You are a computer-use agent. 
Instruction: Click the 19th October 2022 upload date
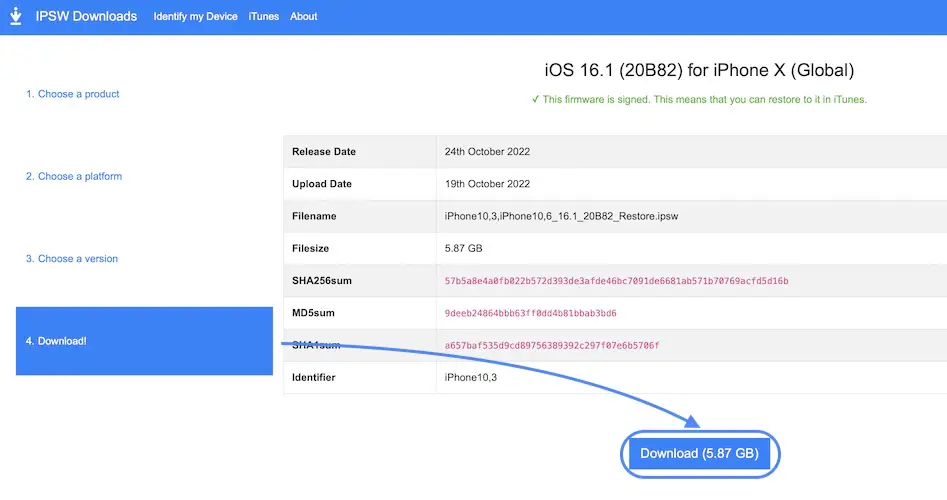click(x=487, y=184)
